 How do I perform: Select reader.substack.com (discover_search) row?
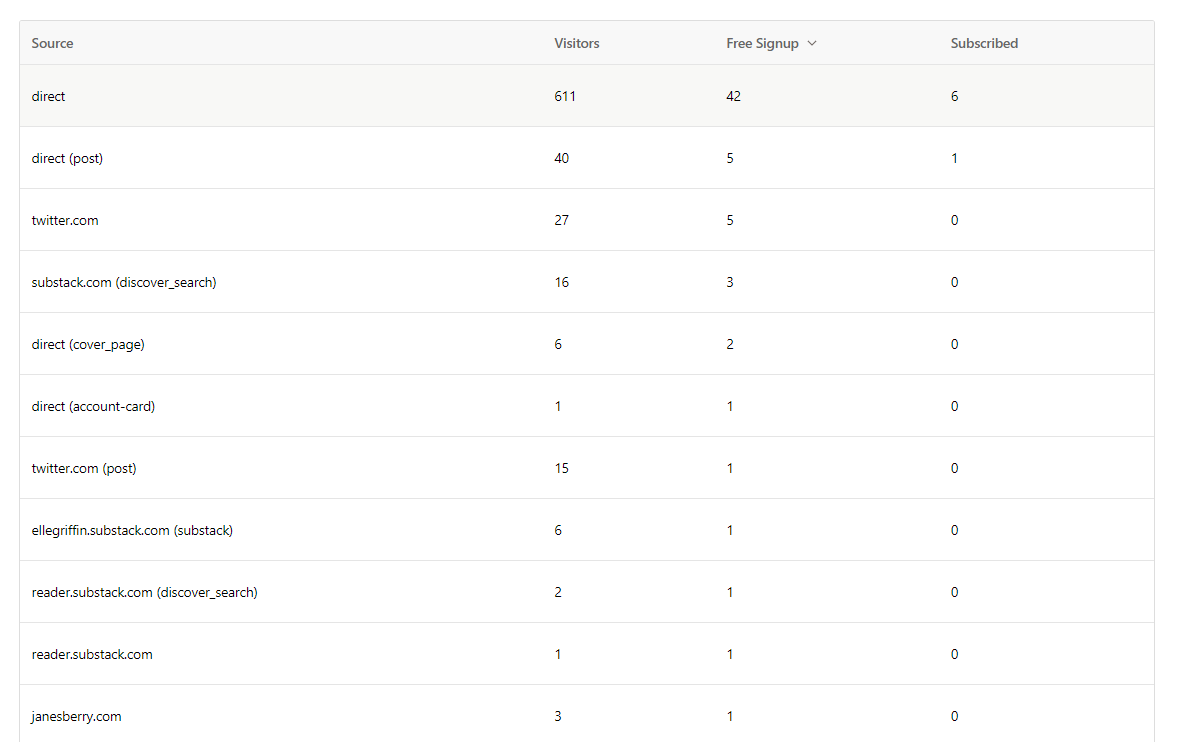[x=144, y=593]
